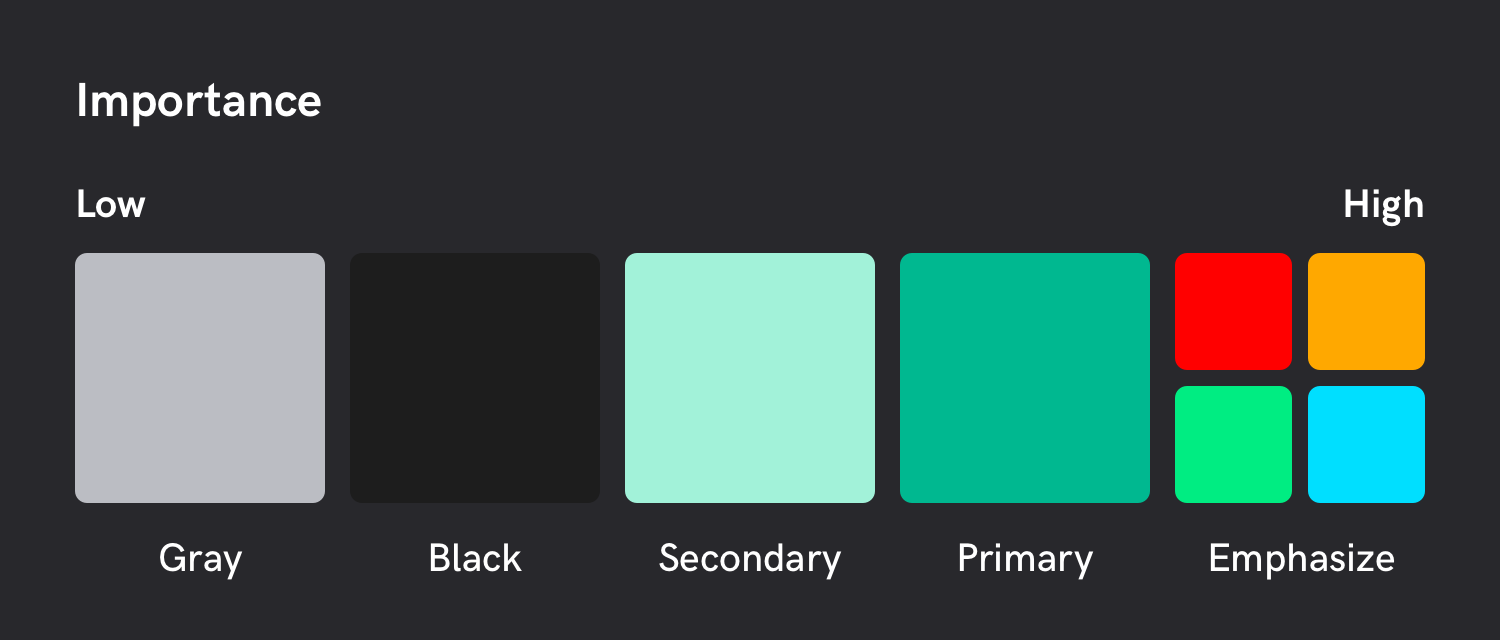Select the "Secondary" label text
The width and height of the screenshot is (1500, 640).
(750, 558)
